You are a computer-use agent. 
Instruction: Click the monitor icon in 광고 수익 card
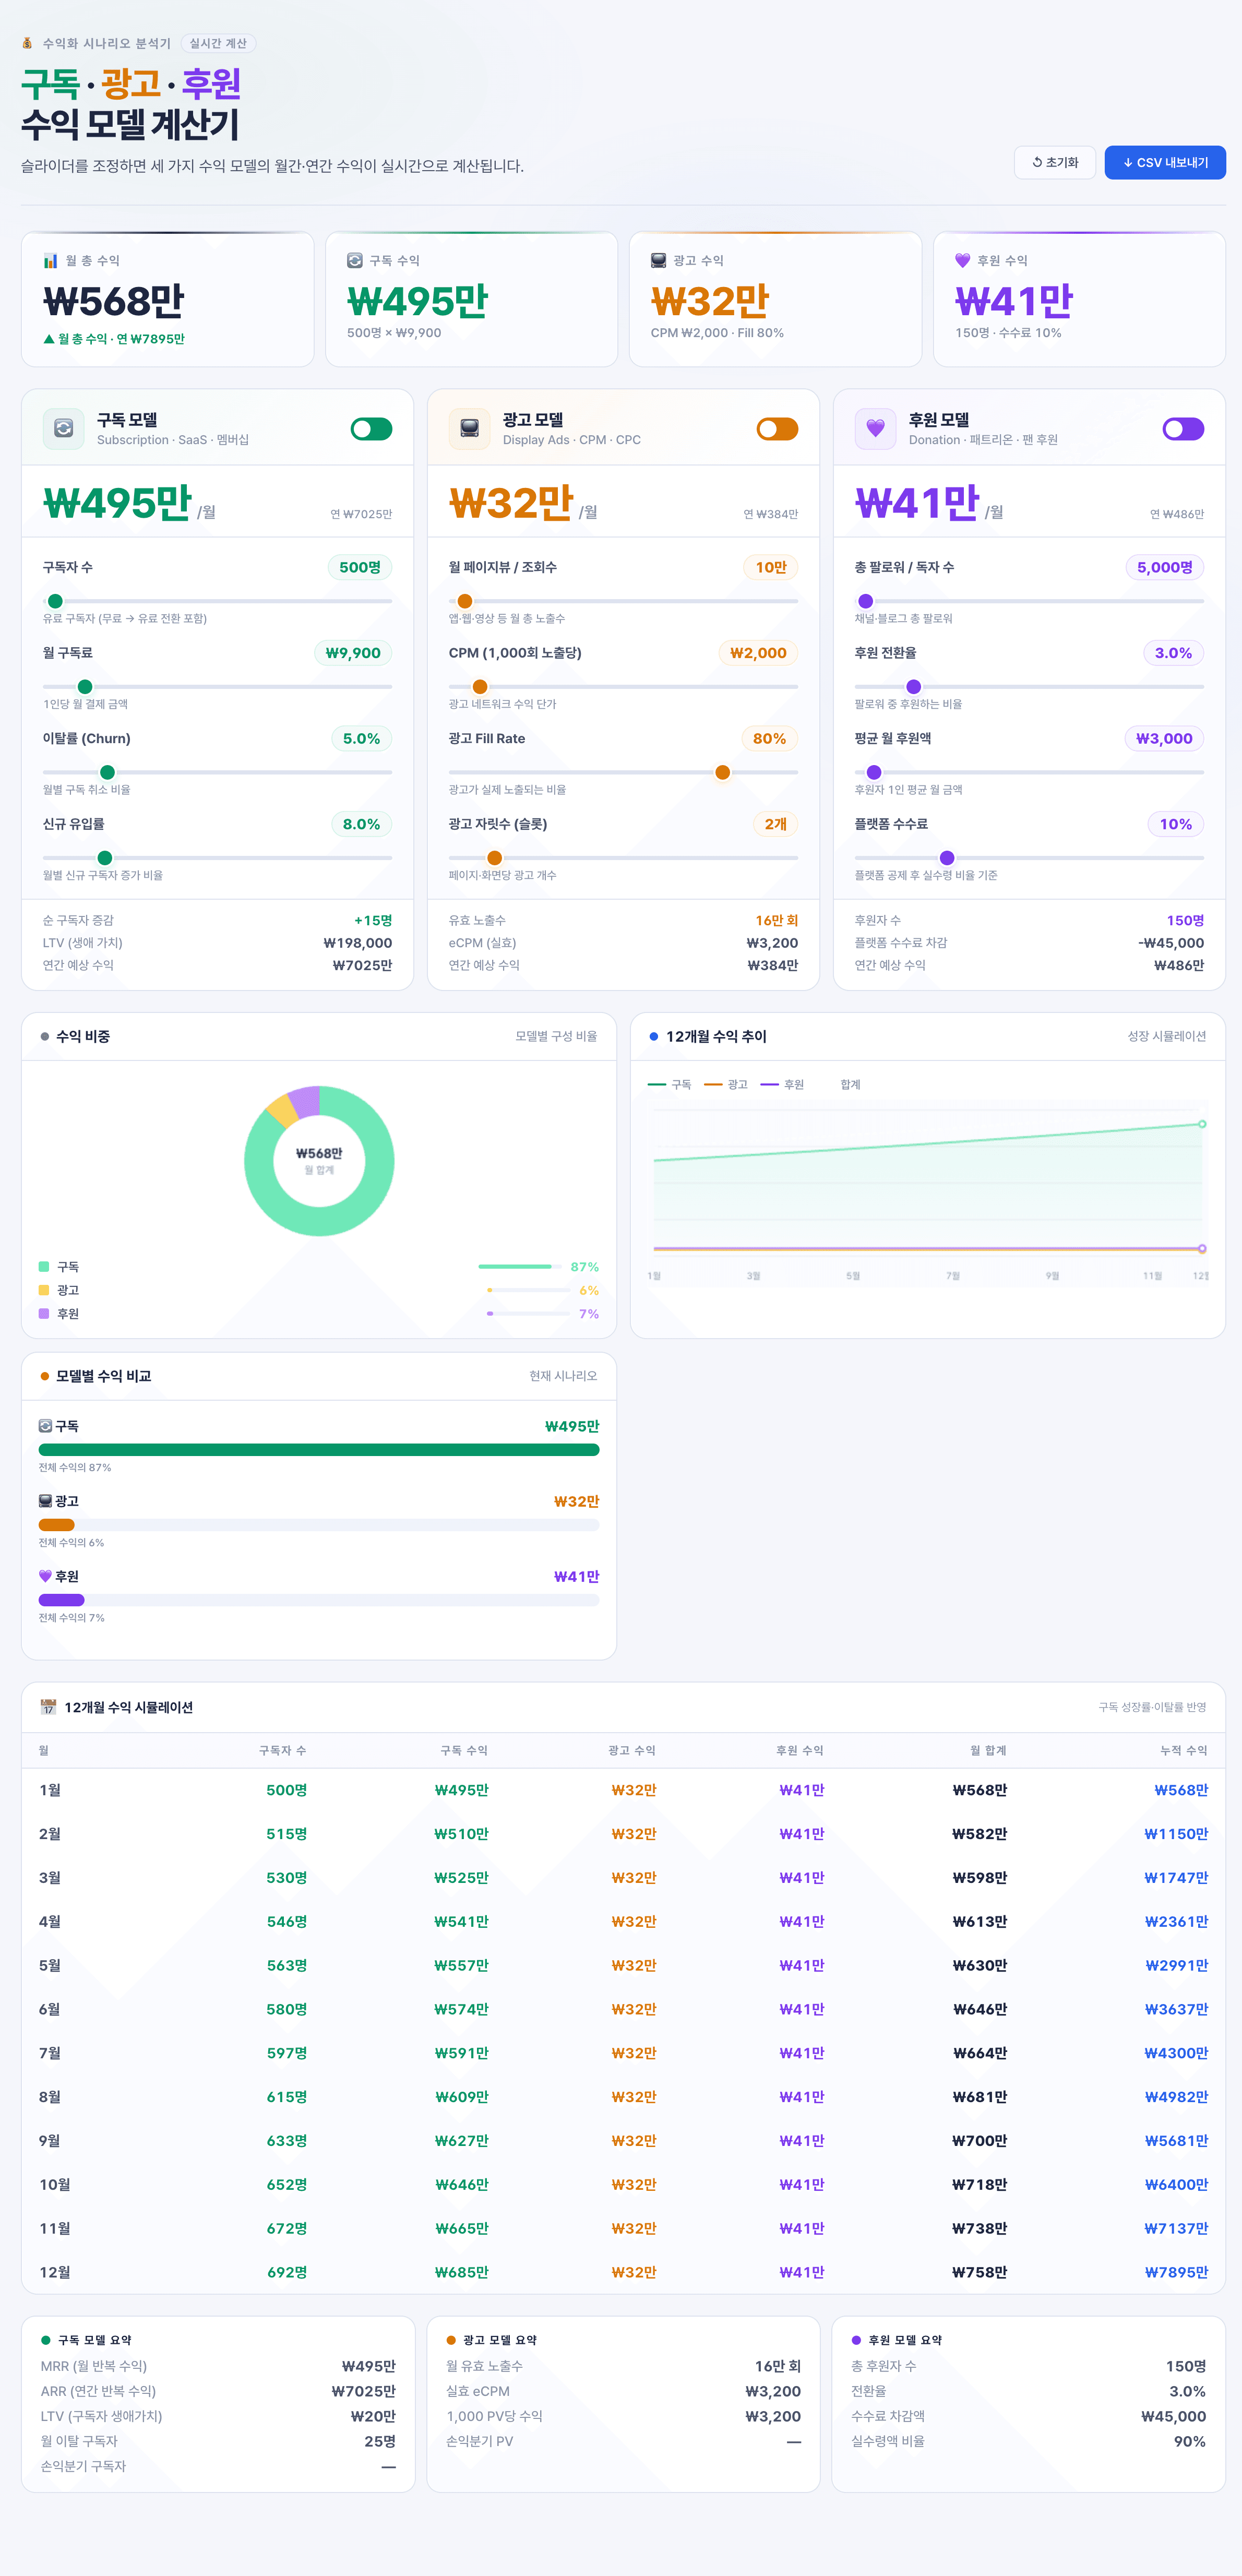pos(658,261)
